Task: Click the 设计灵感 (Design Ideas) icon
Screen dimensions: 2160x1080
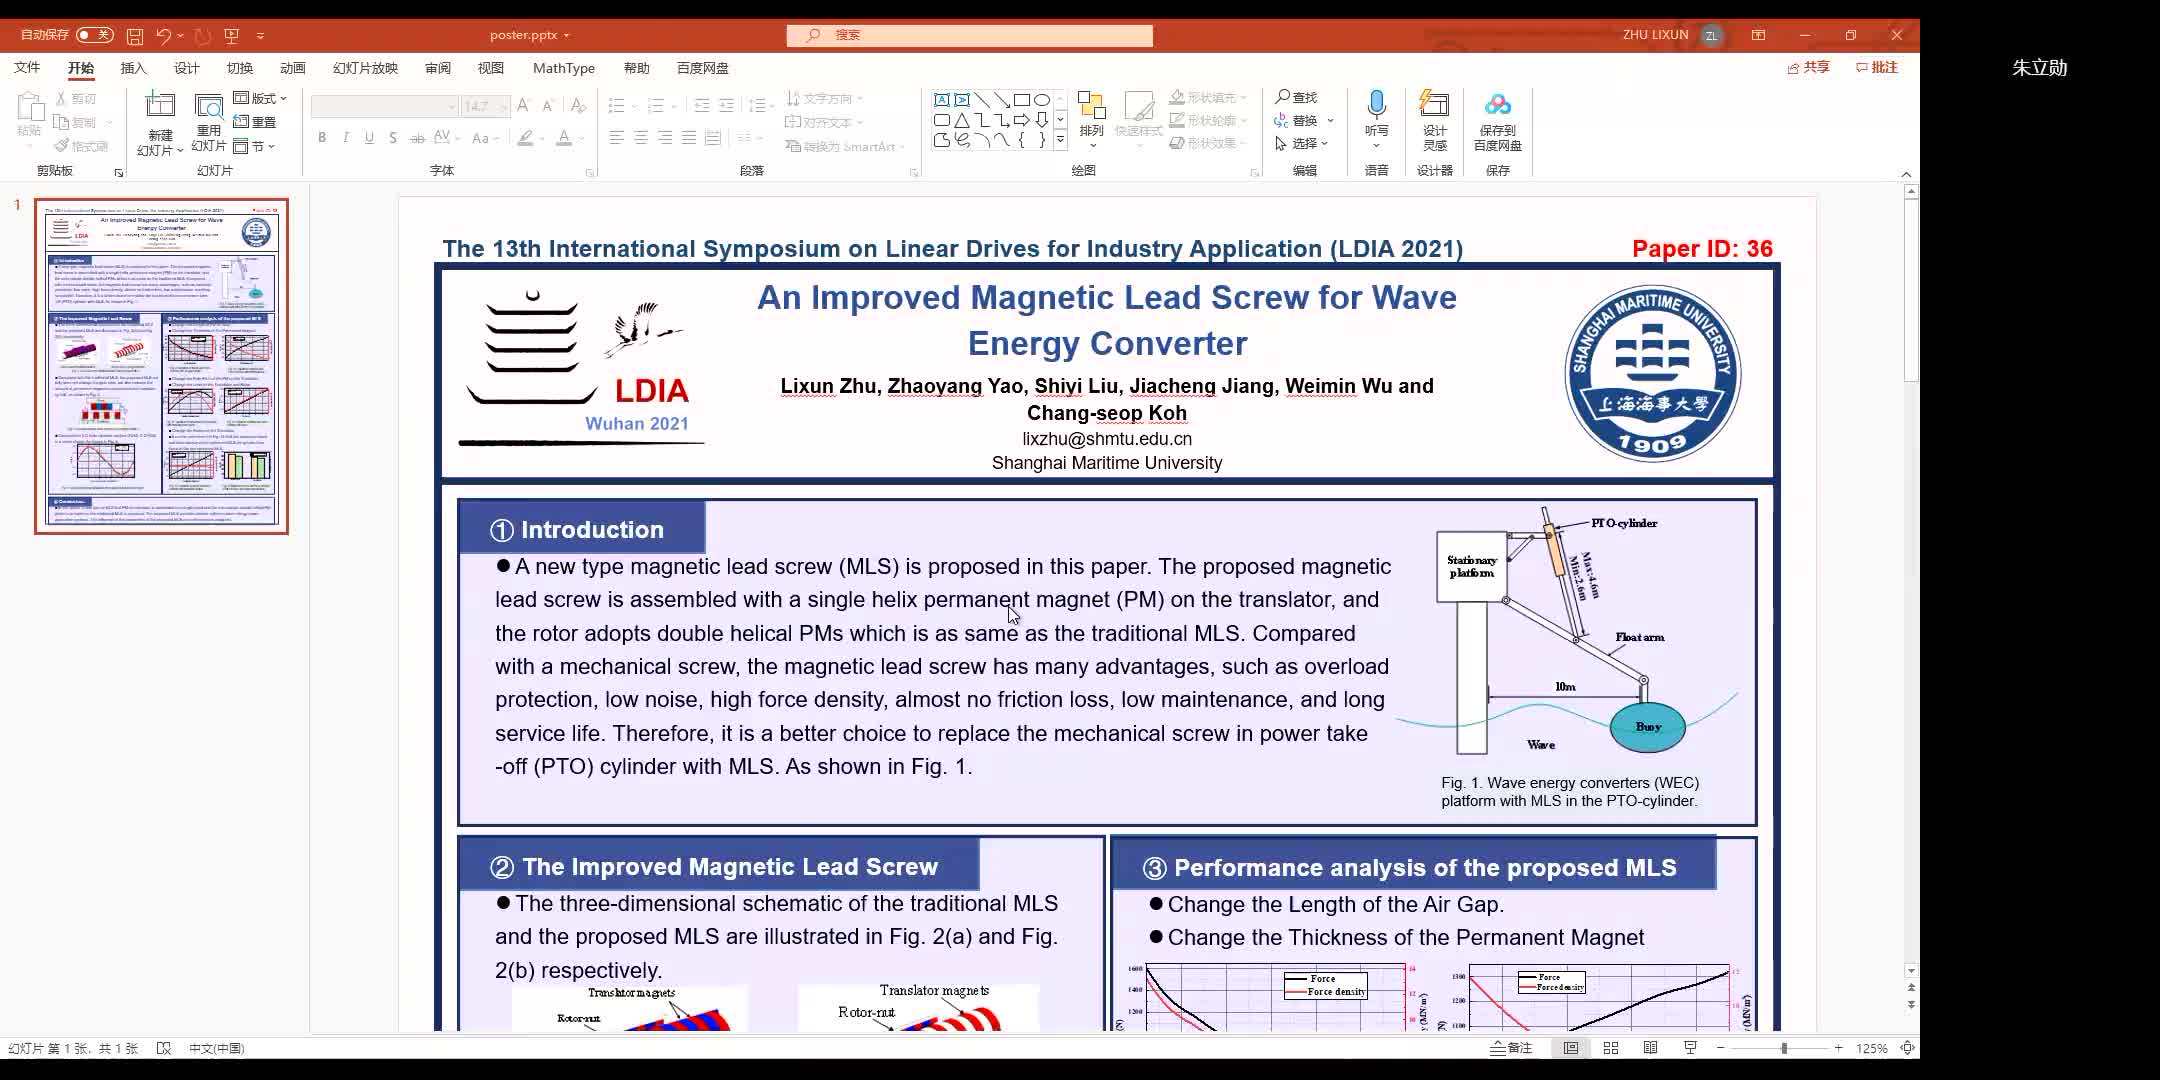Action: click(1434, 105)
